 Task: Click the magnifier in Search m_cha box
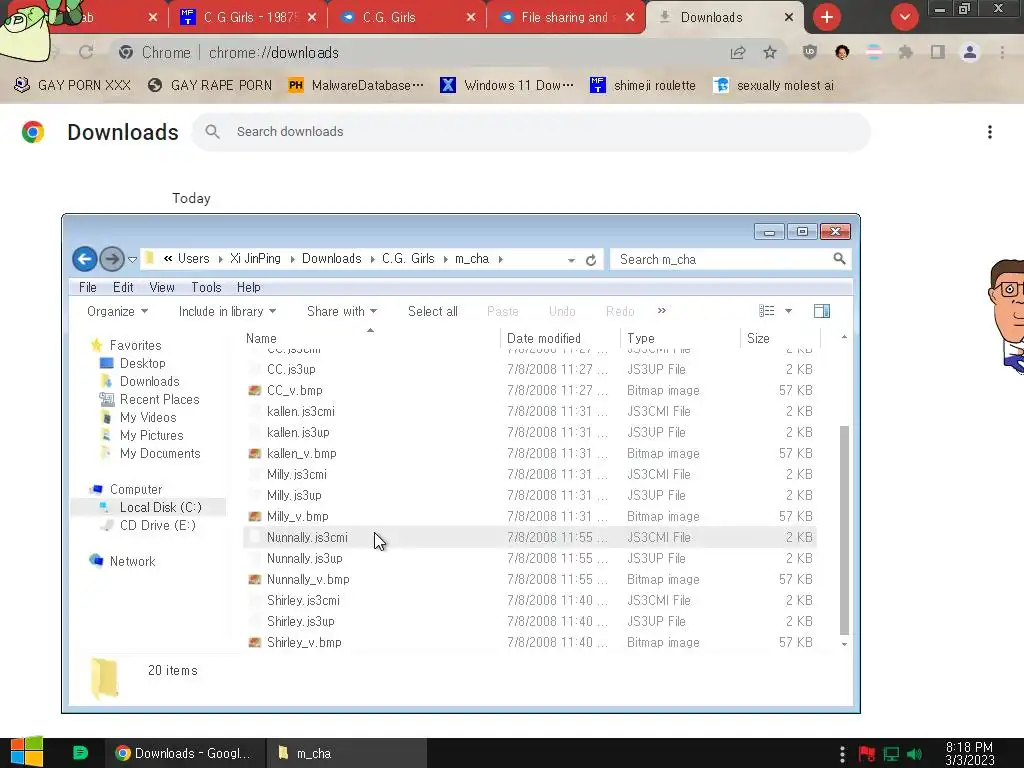[839, 259]
